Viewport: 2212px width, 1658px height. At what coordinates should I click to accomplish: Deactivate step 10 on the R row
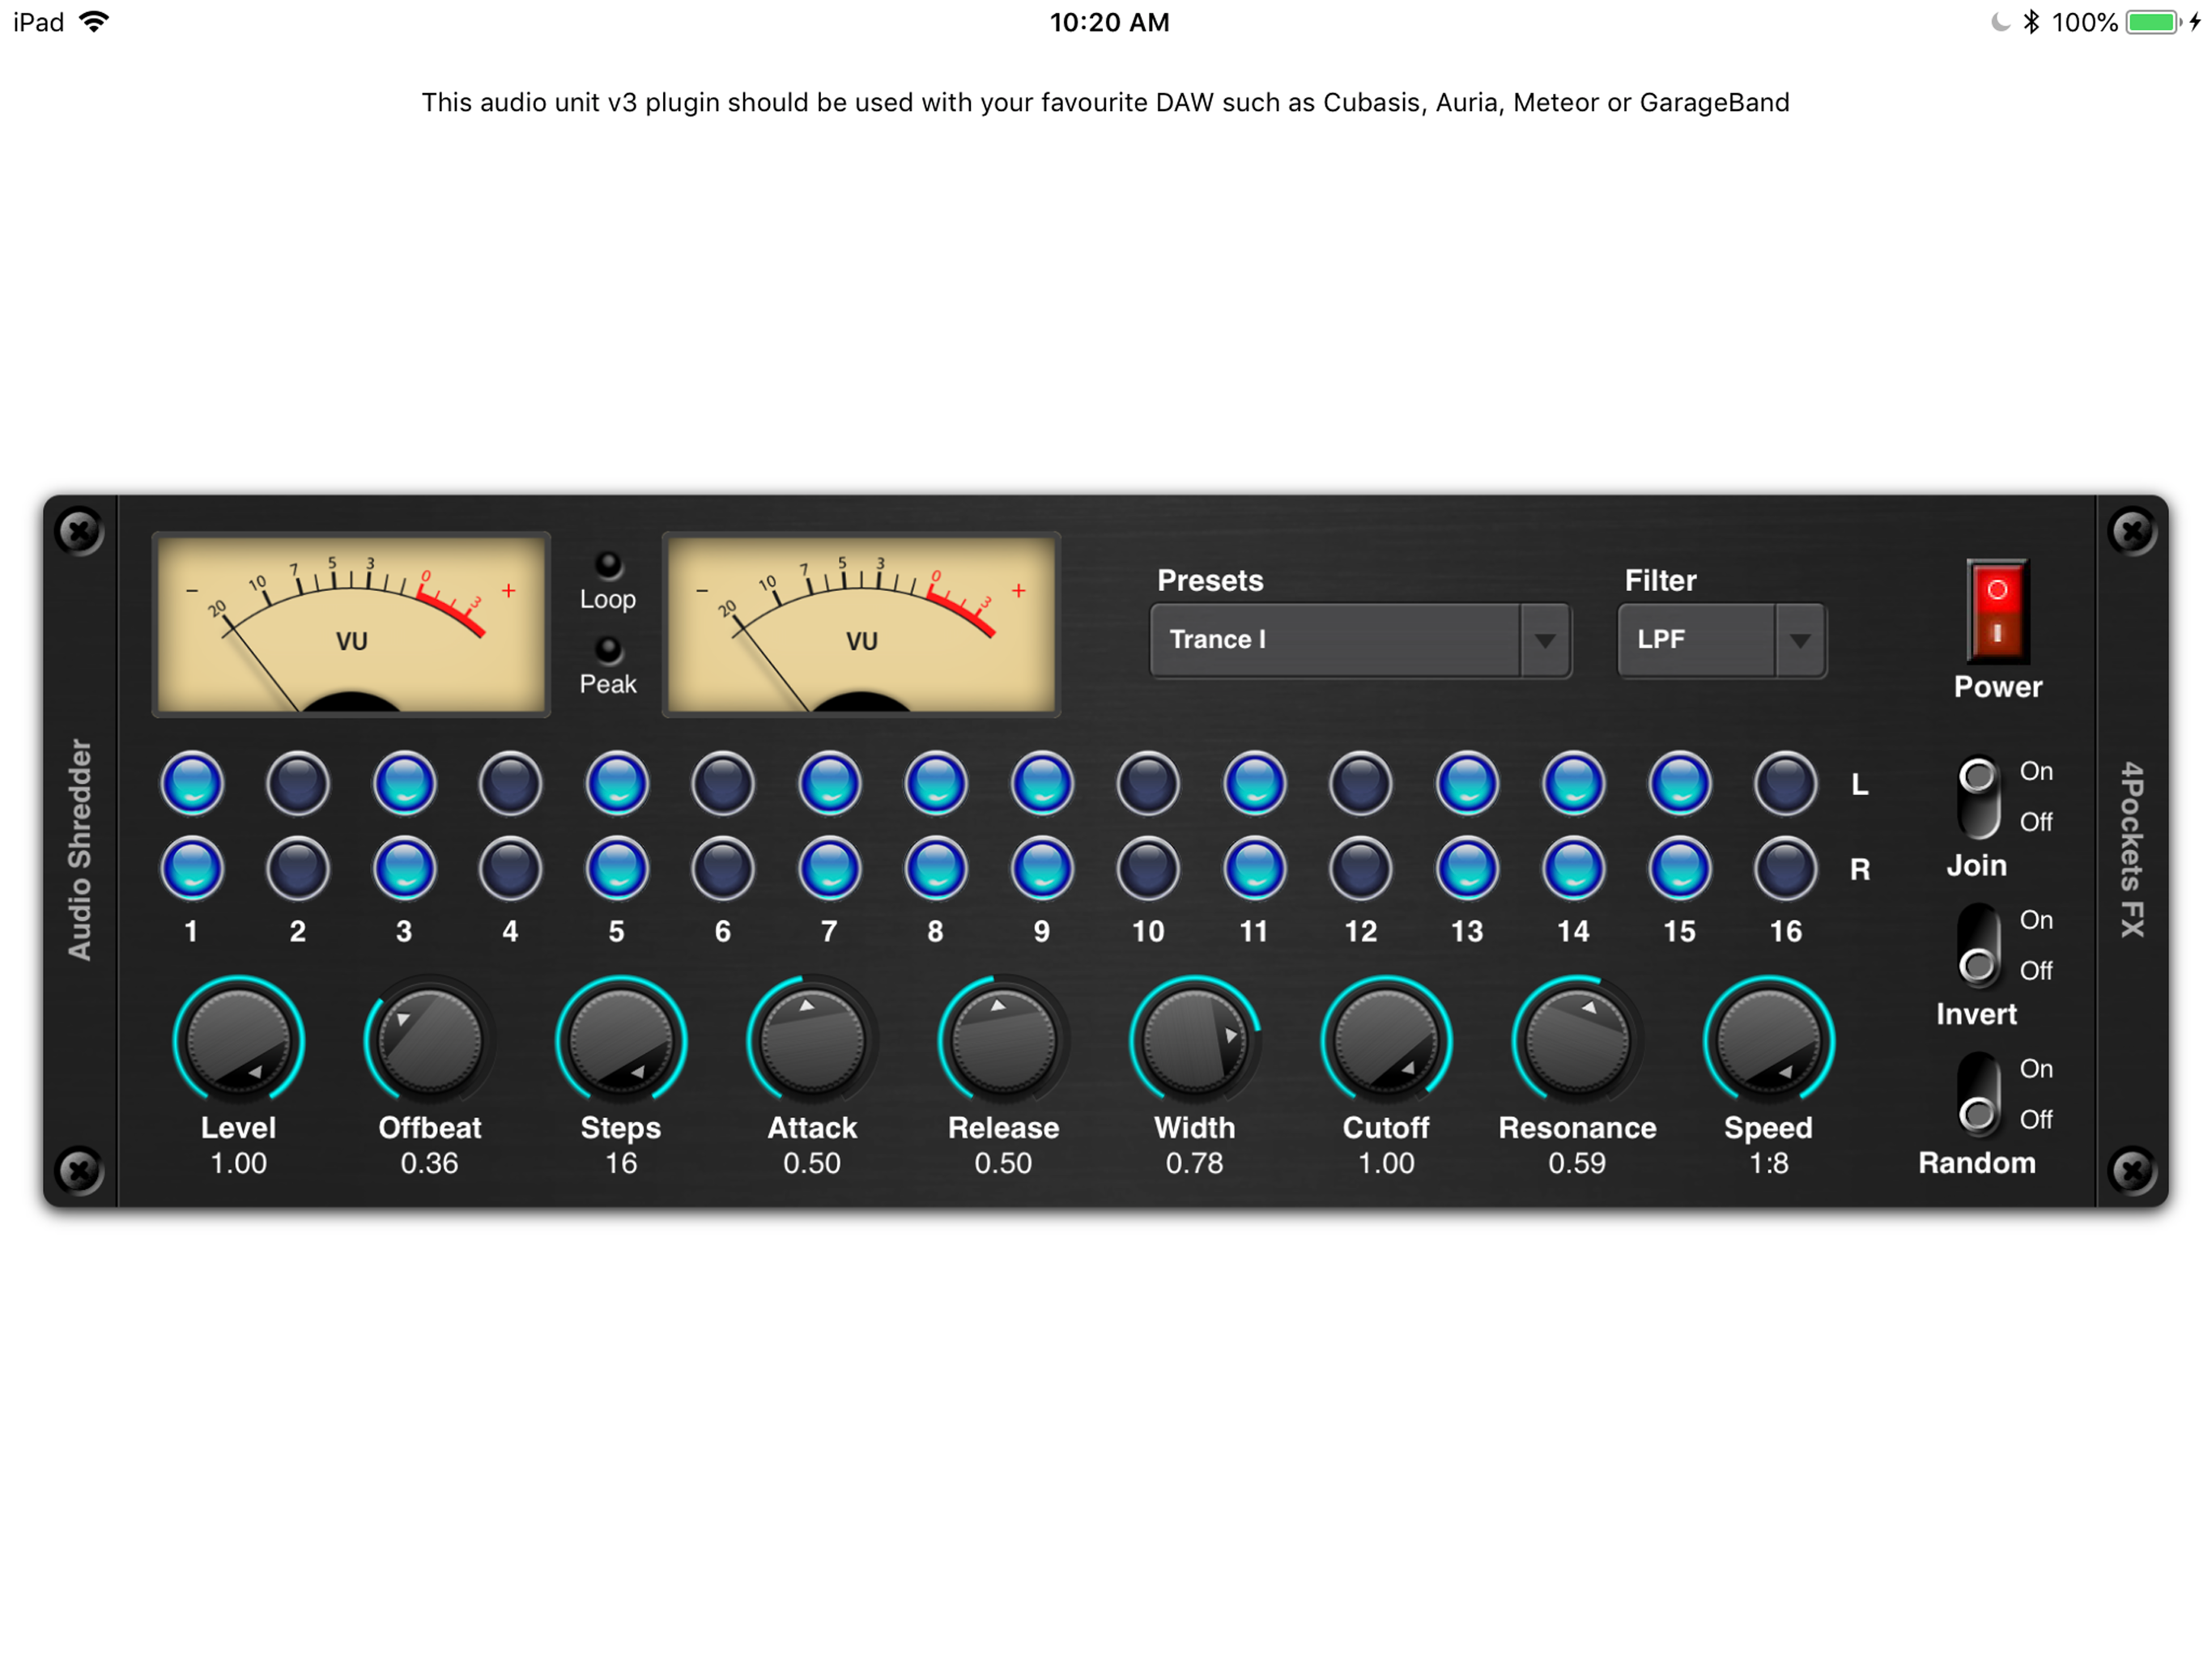coord(1147,869)
